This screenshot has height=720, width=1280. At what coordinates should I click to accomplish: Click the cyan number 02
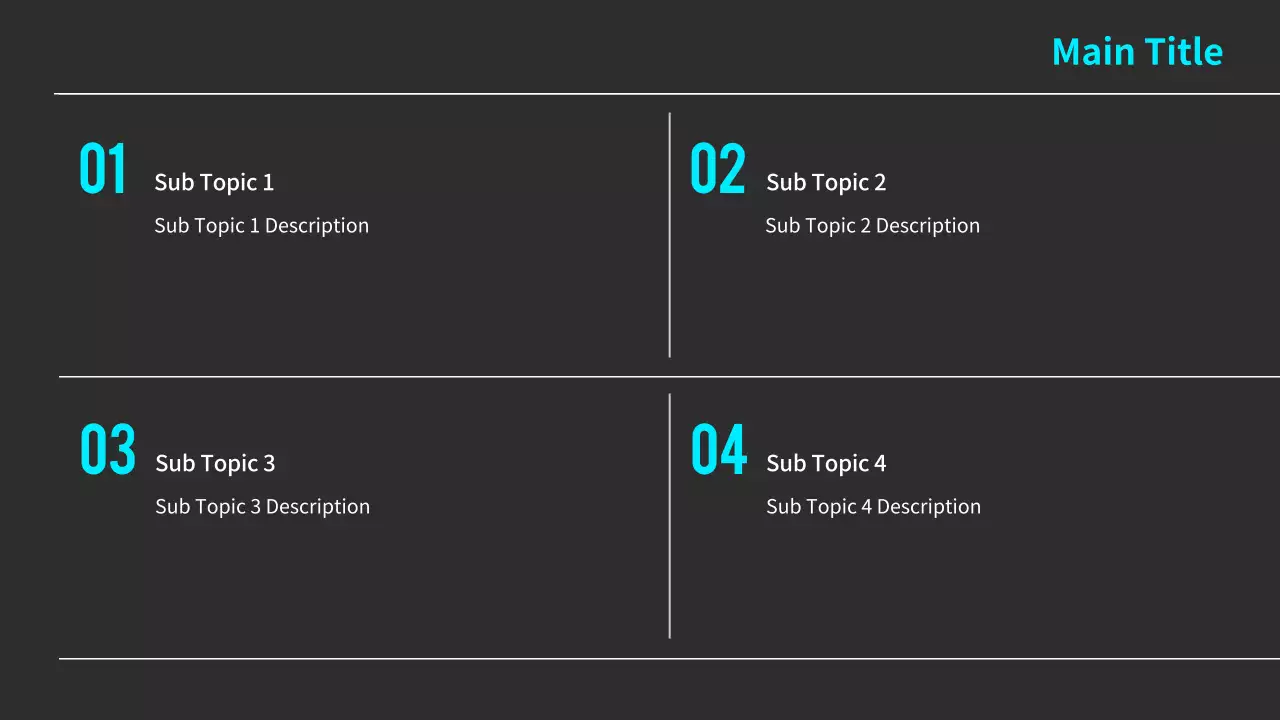718,169
